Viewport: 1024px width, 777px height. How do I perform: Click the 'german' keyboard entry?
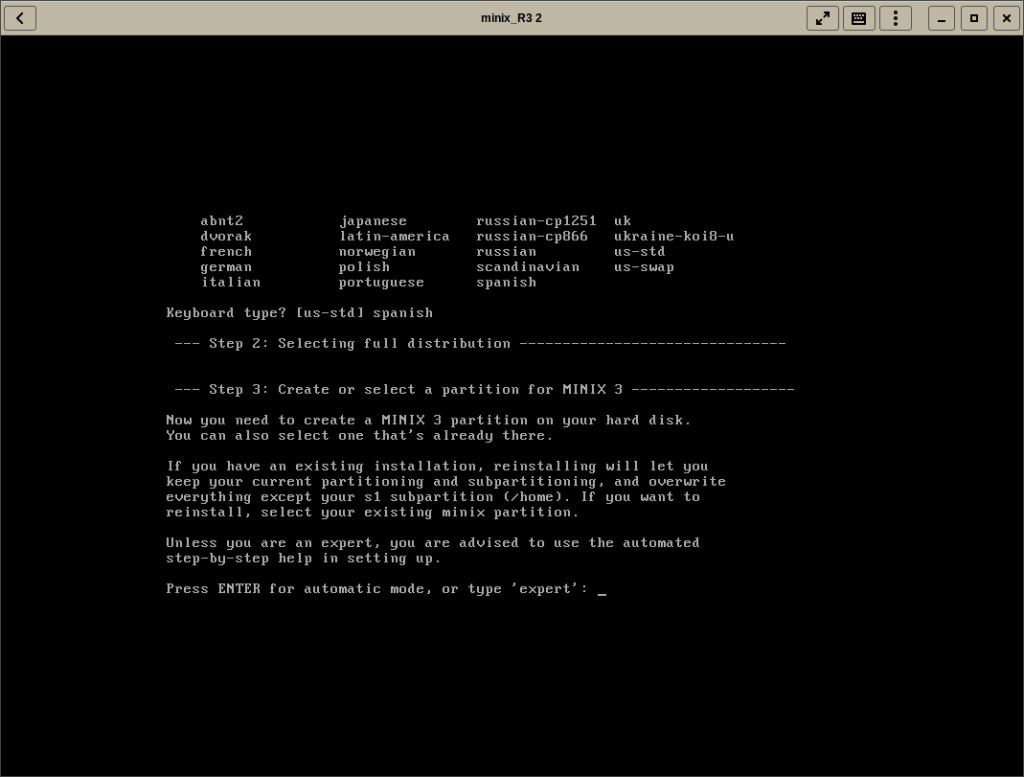(226, 267)
